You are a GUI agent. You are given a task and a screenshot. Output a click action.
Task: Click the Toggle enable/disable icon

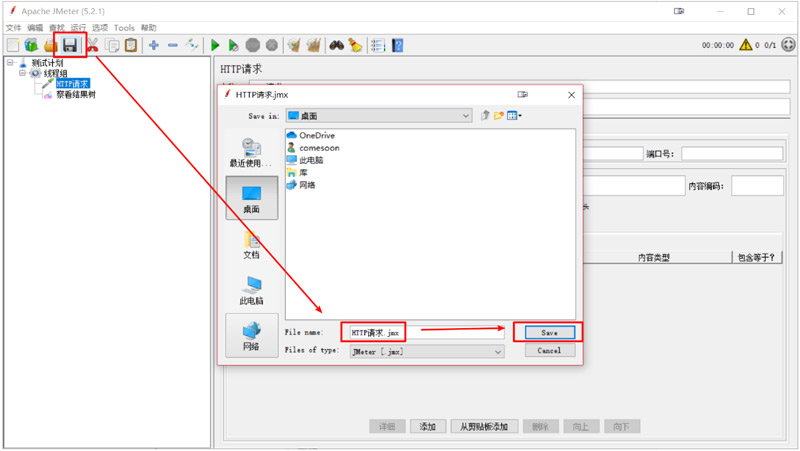click(x=192, y=45)
